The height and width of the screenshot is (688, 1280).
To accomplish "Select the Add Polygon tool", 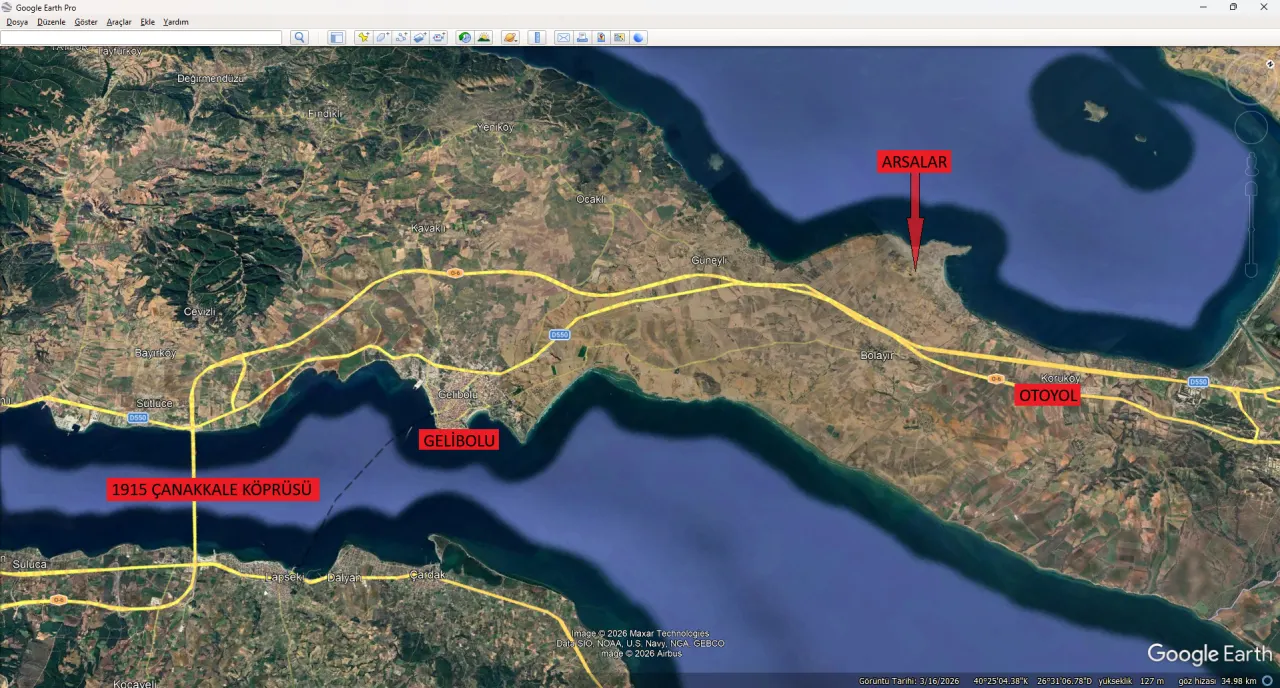I will (382, 37).
